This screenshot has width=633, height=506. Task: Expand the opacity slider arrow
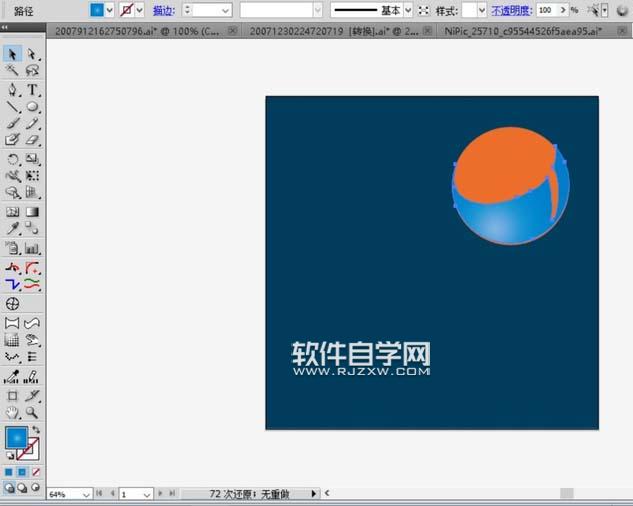point(563,10)
